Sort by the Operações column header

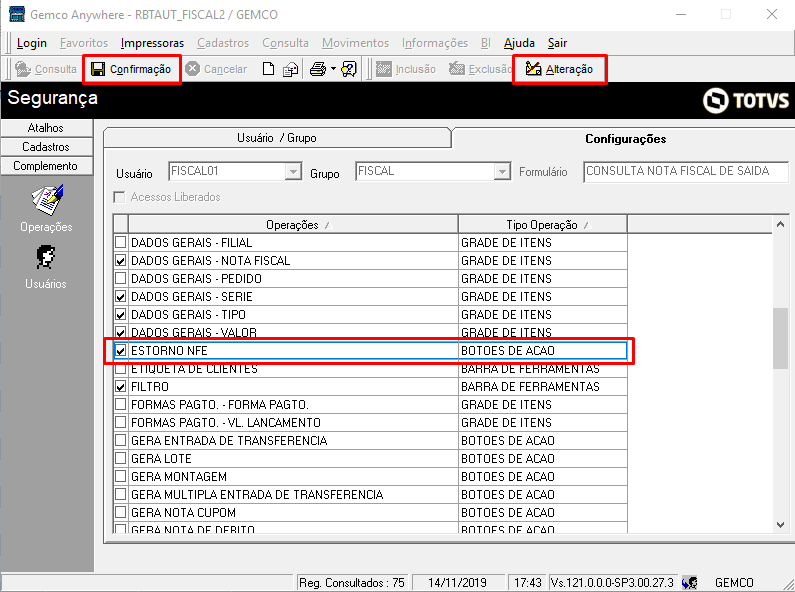(293, 225)
